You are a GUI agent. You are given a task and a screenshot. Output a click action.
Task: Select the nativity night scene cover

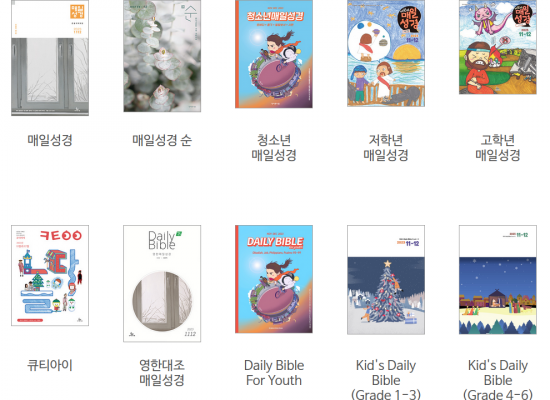point(498,280)
